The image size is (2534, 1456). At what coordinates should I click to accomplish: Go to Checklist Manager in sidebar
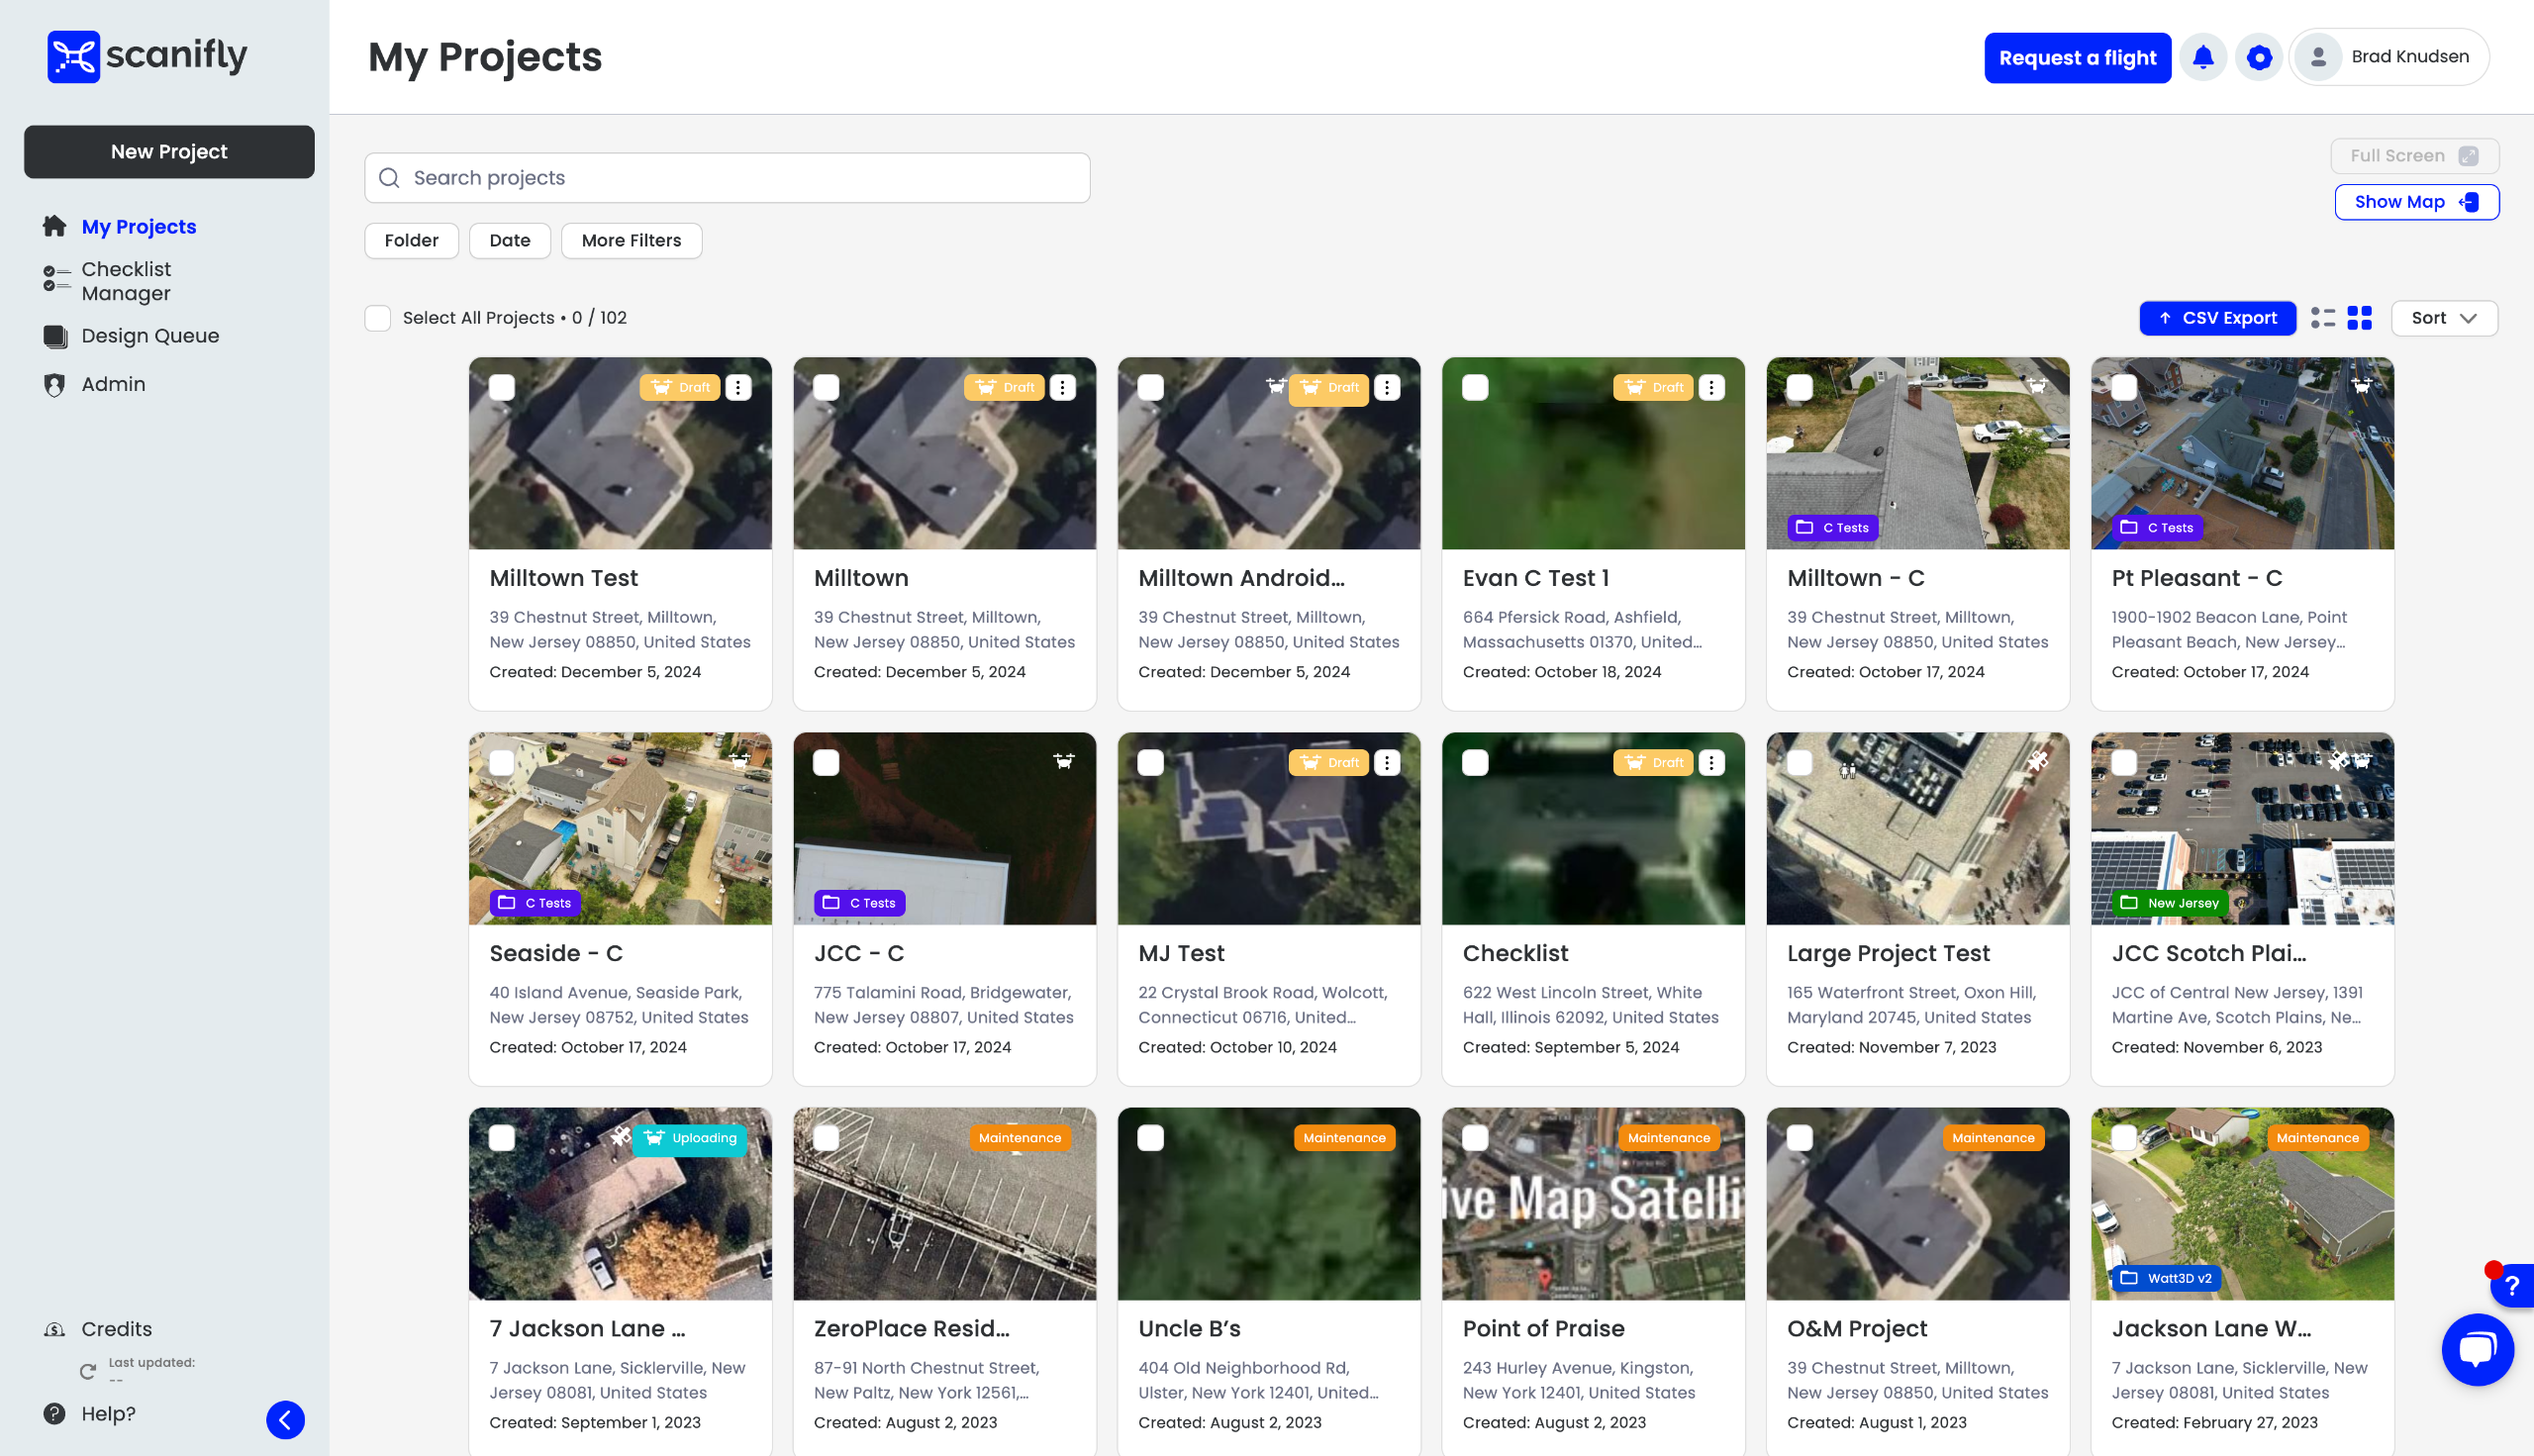(126, 281)
